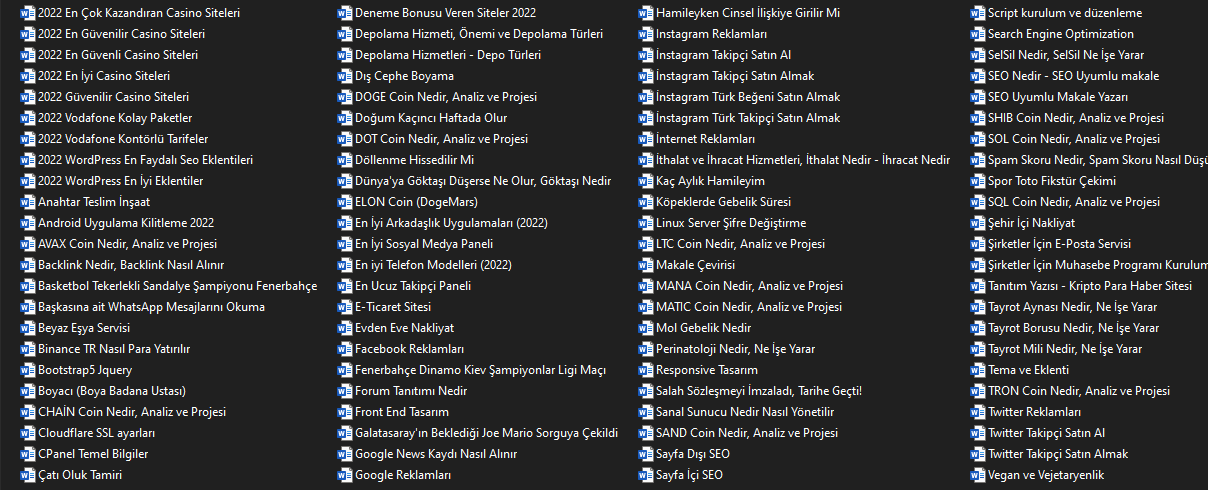Click the Word icon beside 'Hamileyken Cinsel İlişkiye Girilir Mi'
Screen dimensions: 1208x490
pos(646,13)
